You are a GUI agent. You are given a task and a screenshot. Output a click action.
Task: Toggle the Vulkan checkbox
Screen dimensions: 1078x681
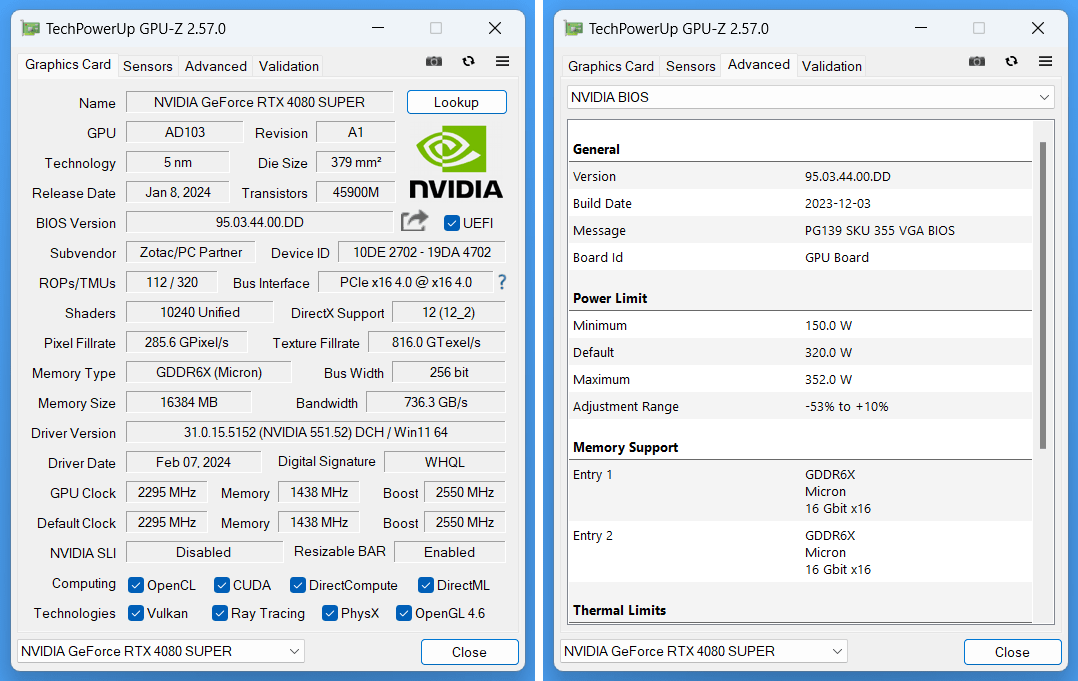(x=135, y=613)
